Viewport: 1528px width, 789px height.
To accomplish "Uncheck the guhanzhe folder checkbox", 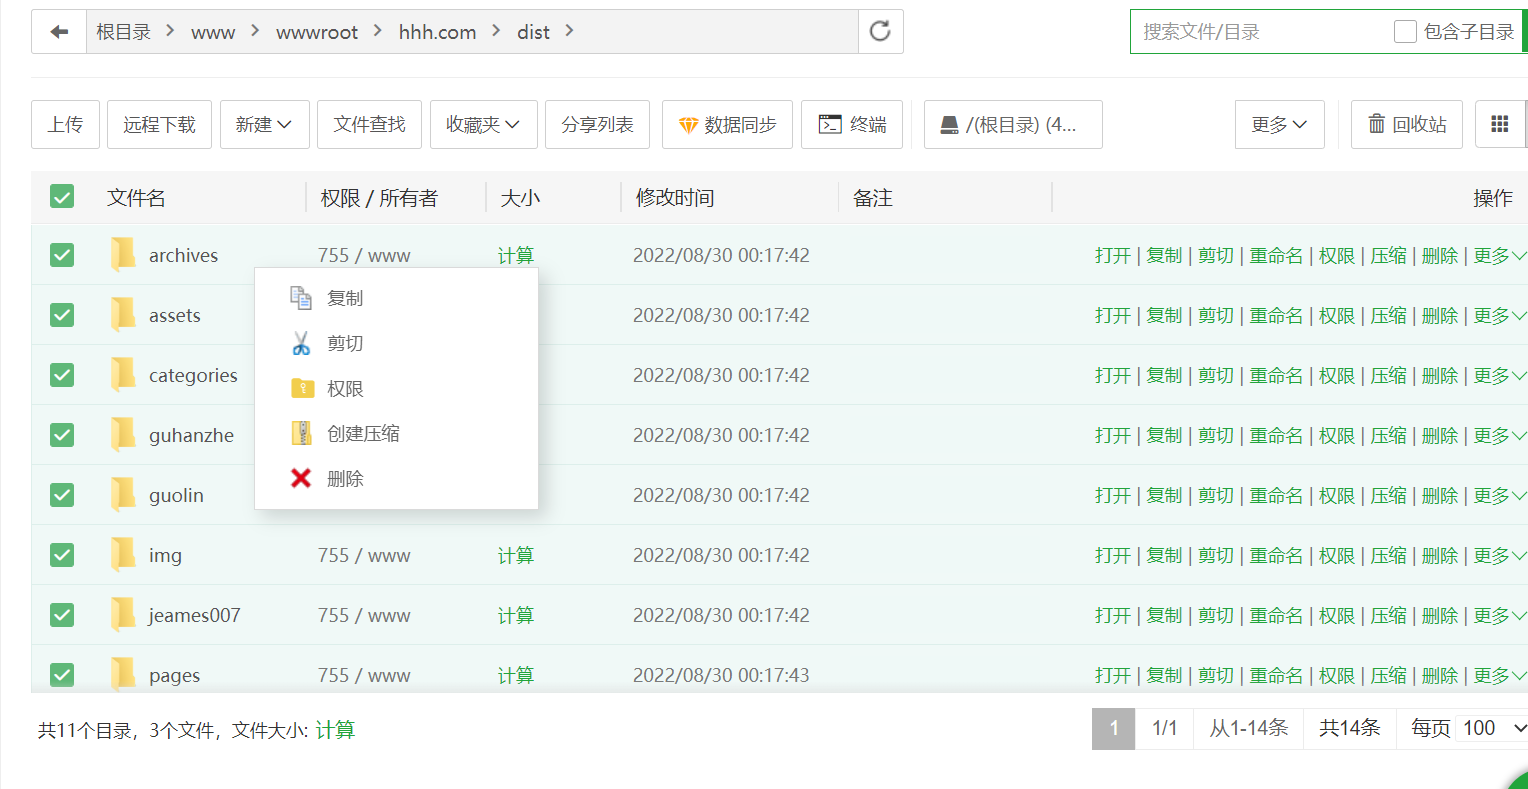I will (x=62, y=435).
